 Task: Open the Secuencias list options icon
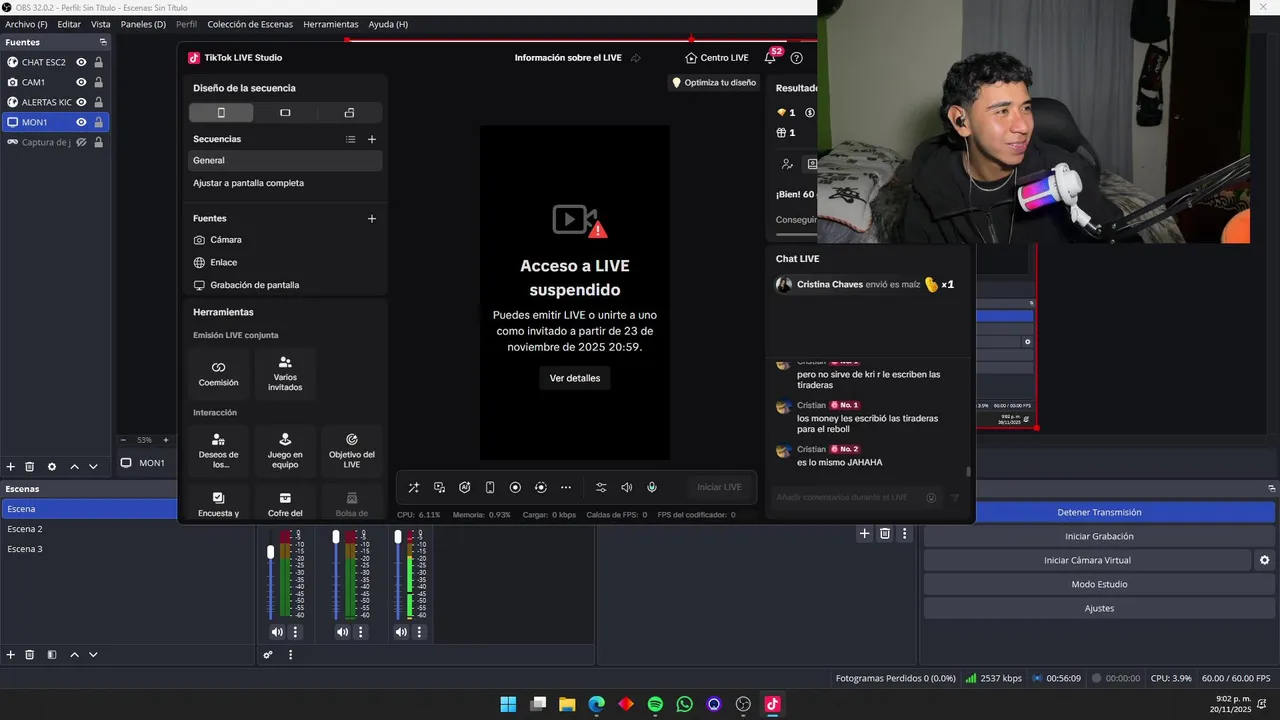(350, 139)
